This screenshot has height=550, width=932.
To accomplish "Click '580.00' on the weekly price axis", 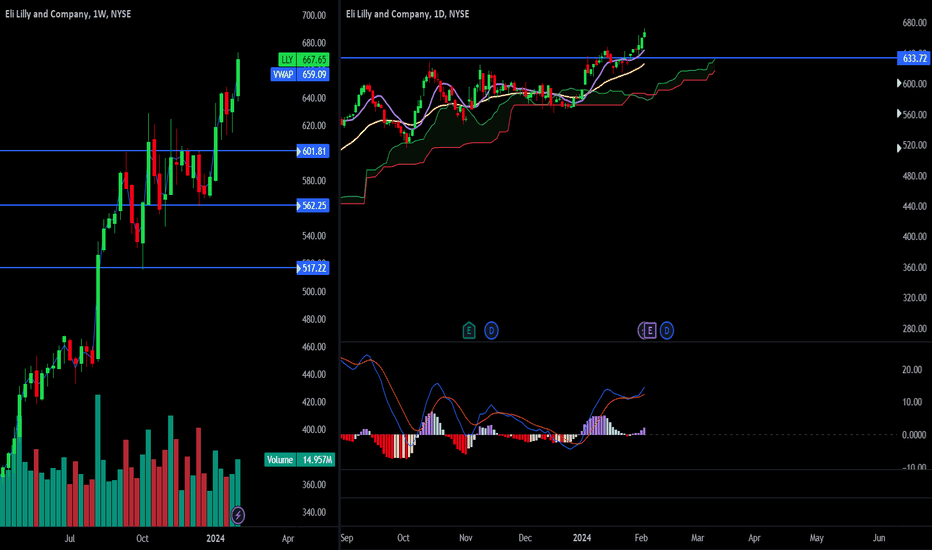I will 314,181.
